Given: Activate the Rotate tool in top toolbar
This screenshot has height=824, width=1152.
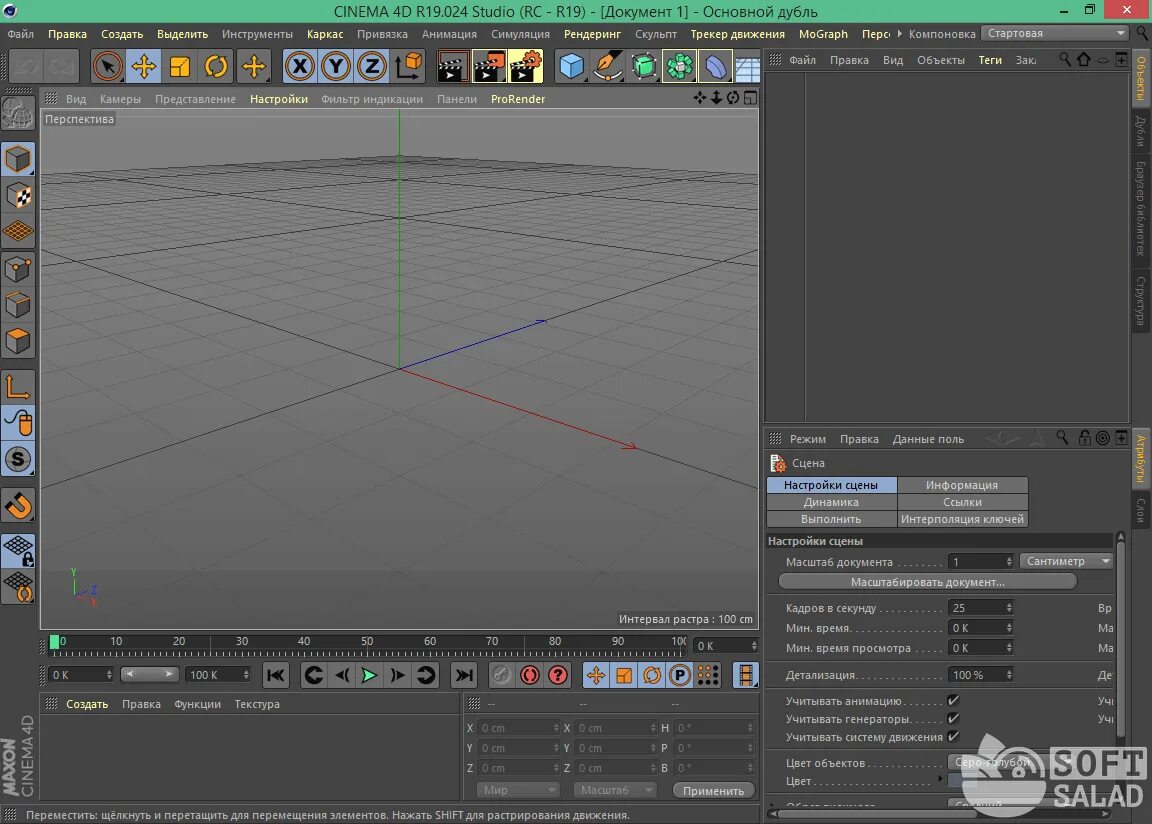Looking at the screenshot, I should click(216, 67).
